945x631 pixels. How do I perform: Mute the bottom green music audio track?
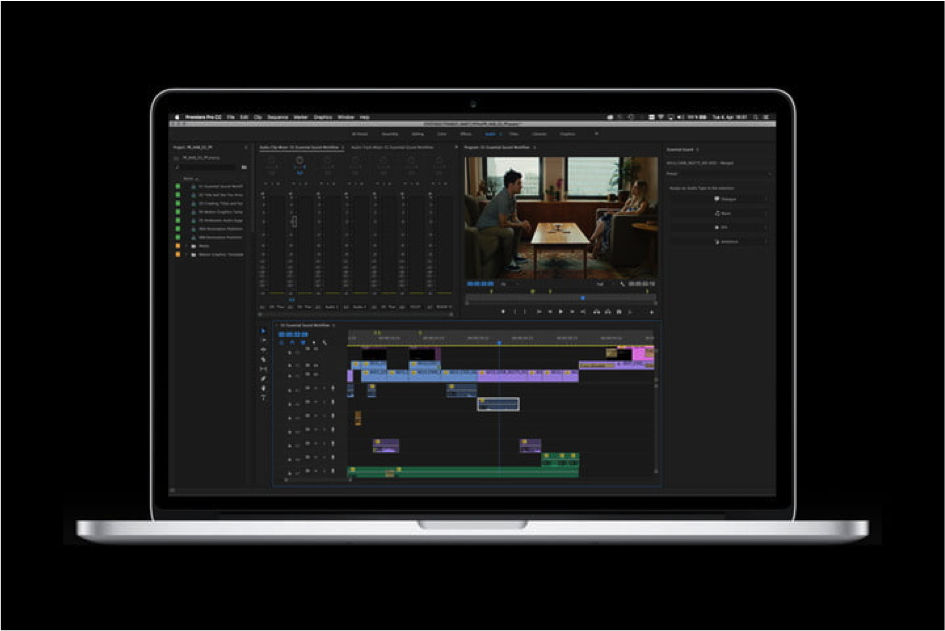pyautogui.click(x=315, y=471)
